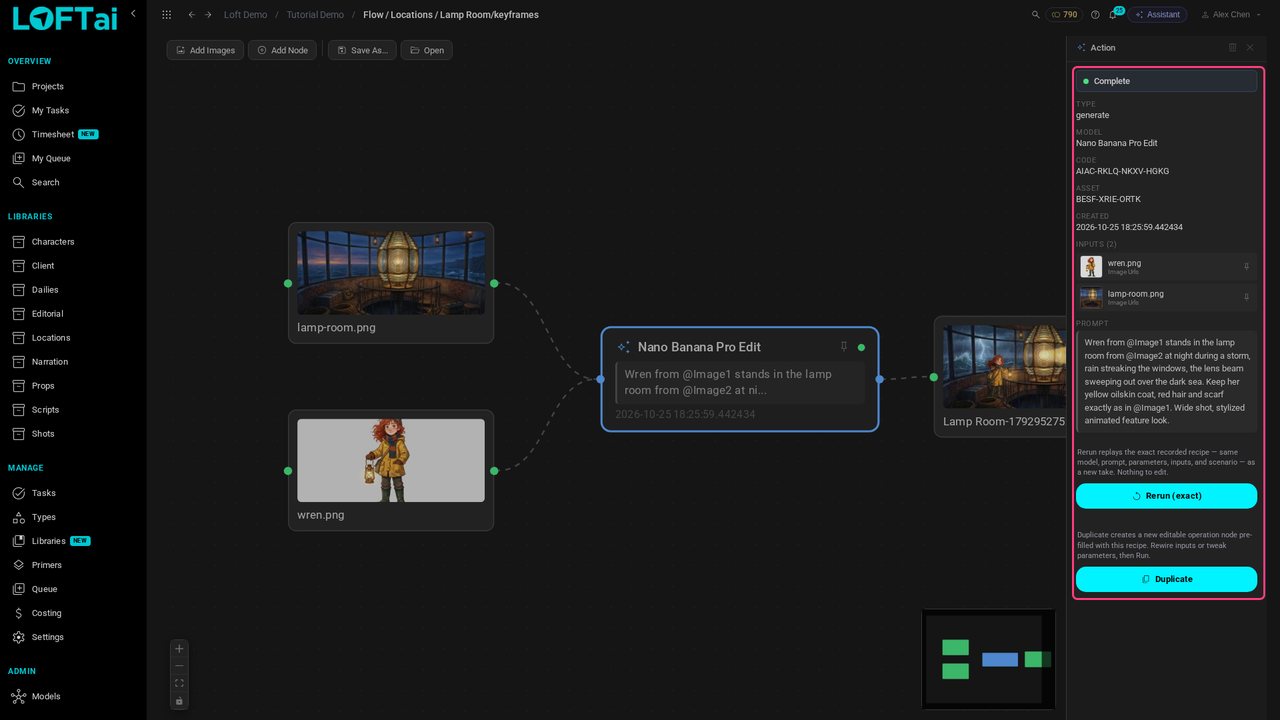Viewport: 1280px width, 720px height.
Task: Collapse the left sidebar
Action: pyautogui.click(x=133, y=14)
